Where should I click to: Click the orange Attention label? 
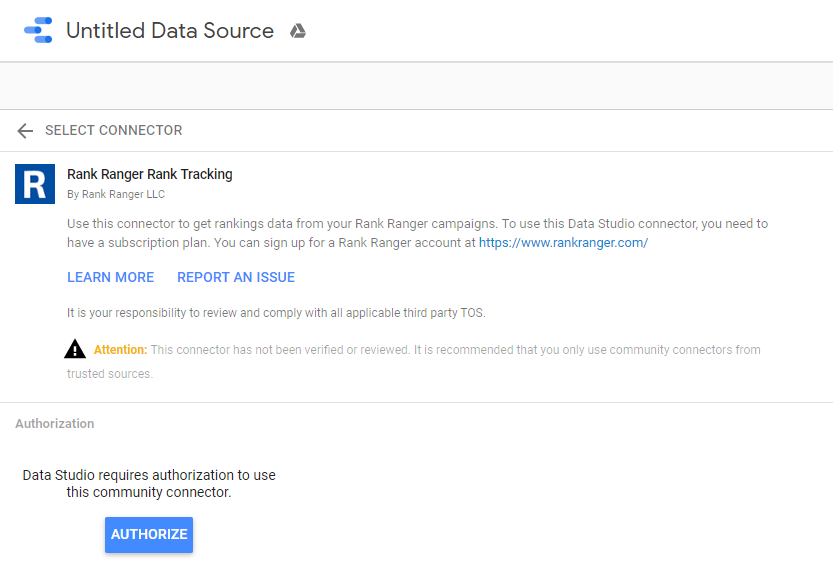coord(120,350)
